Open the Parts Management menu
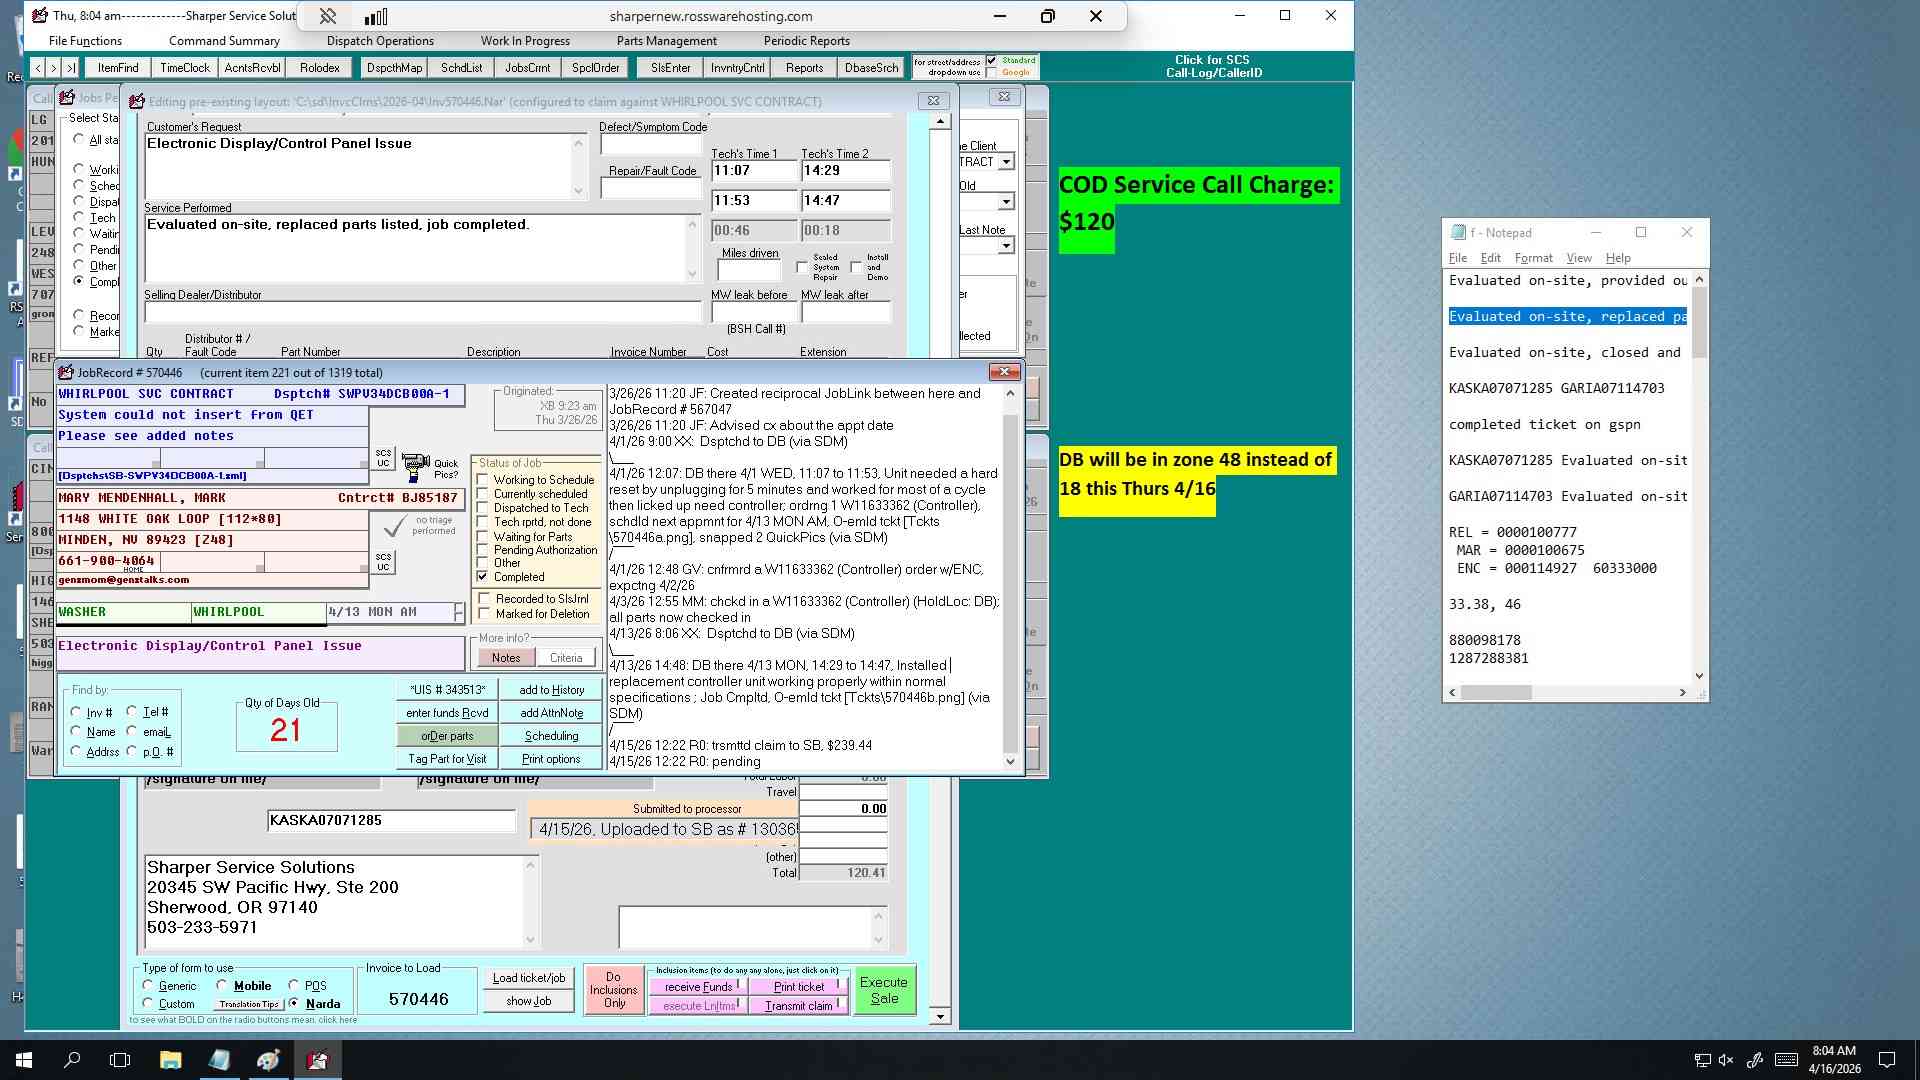This screenshot has height=1080, width=1920. (666, 41)
